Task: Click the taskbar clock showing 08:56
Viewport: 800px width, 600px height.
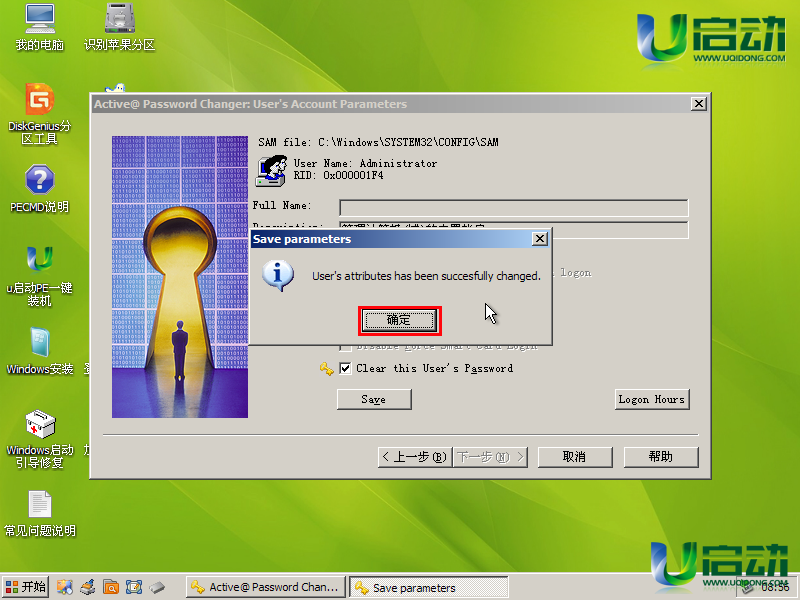Action: point(775,588)
